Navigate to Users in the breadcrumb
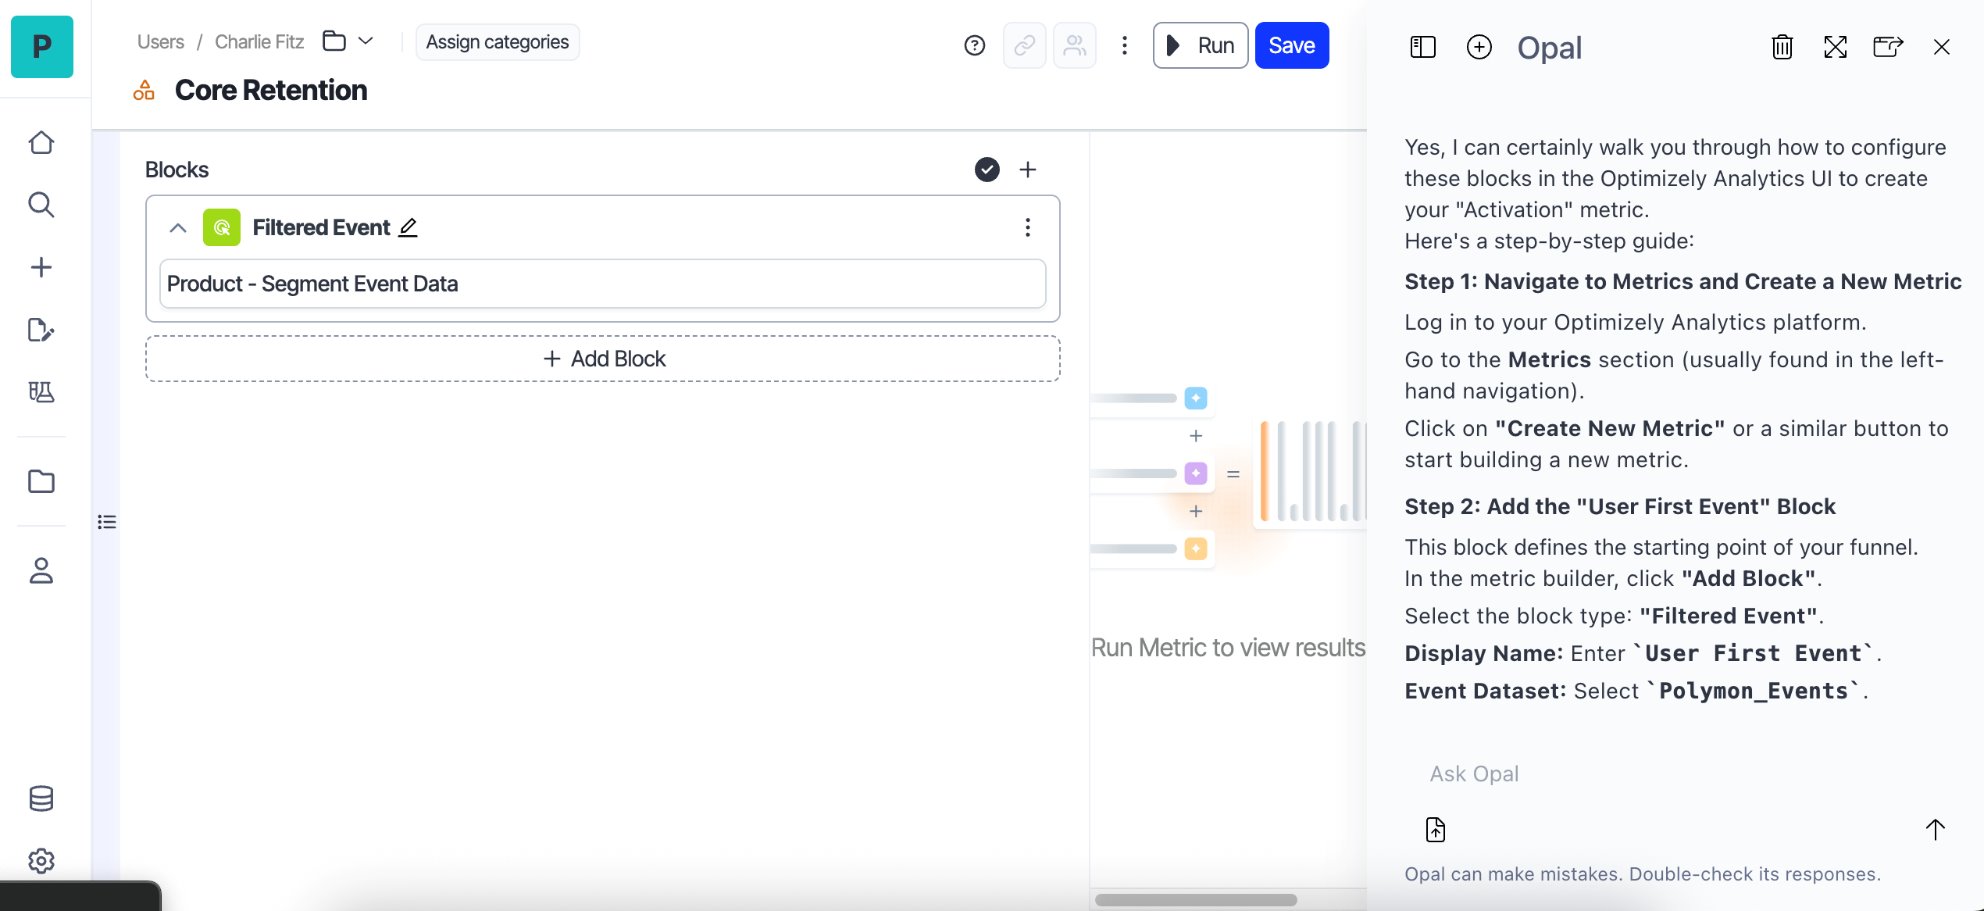This screenshot has height=911, width=1984. point(160,42)
